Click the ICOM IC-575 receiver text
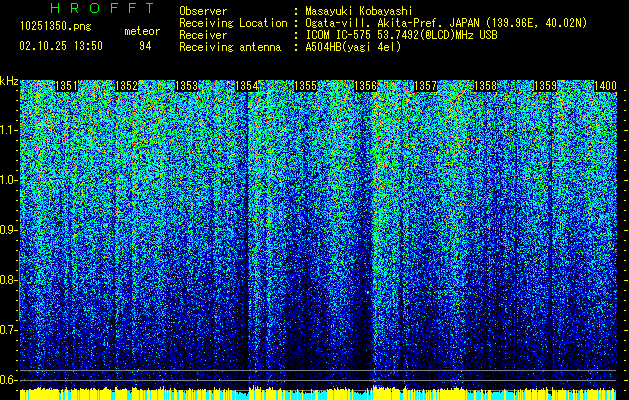The height and width of the screenshot is (400, 629). [401, 35]
